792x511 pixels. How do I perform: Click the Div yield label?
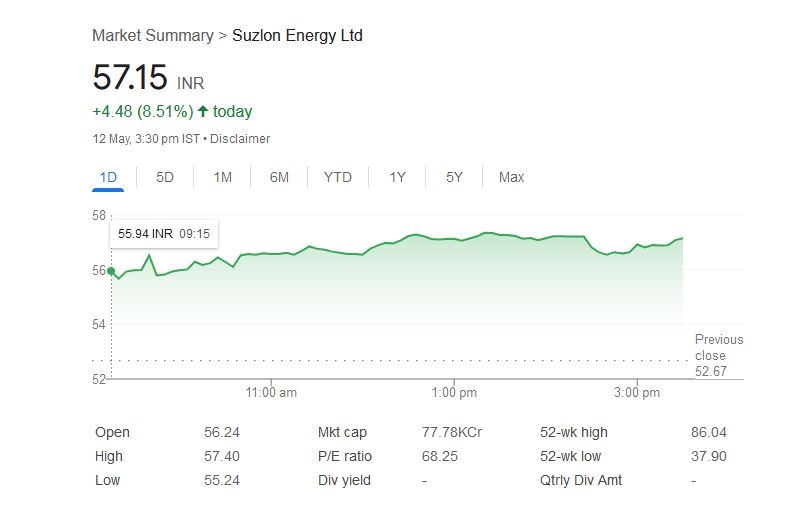[x=344, y=480]
